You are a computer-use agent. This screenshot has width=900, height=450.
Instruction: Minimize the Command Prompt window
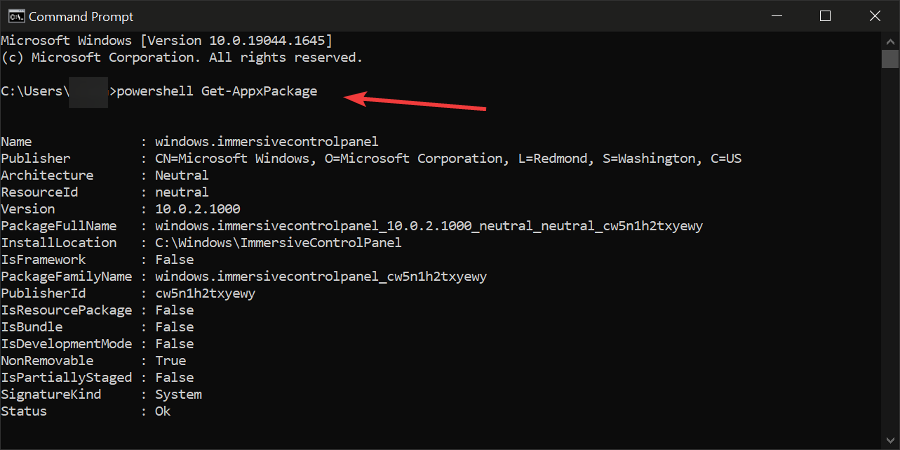pyautogui.click(x=775, y=16)
